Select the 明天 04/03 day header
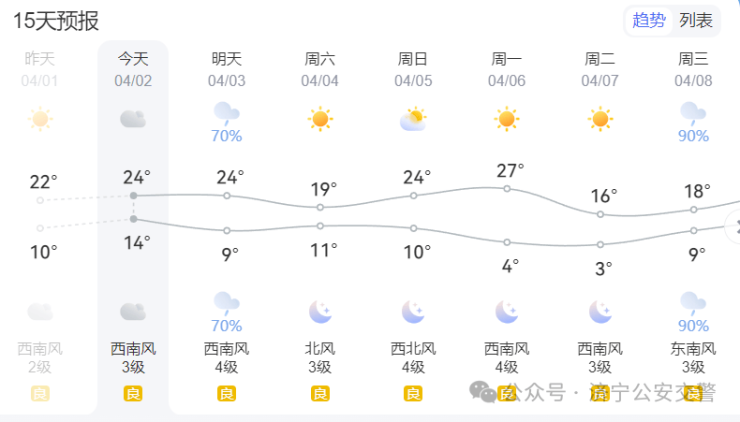Viewport: 740px width, 422px height. point(227,68)
